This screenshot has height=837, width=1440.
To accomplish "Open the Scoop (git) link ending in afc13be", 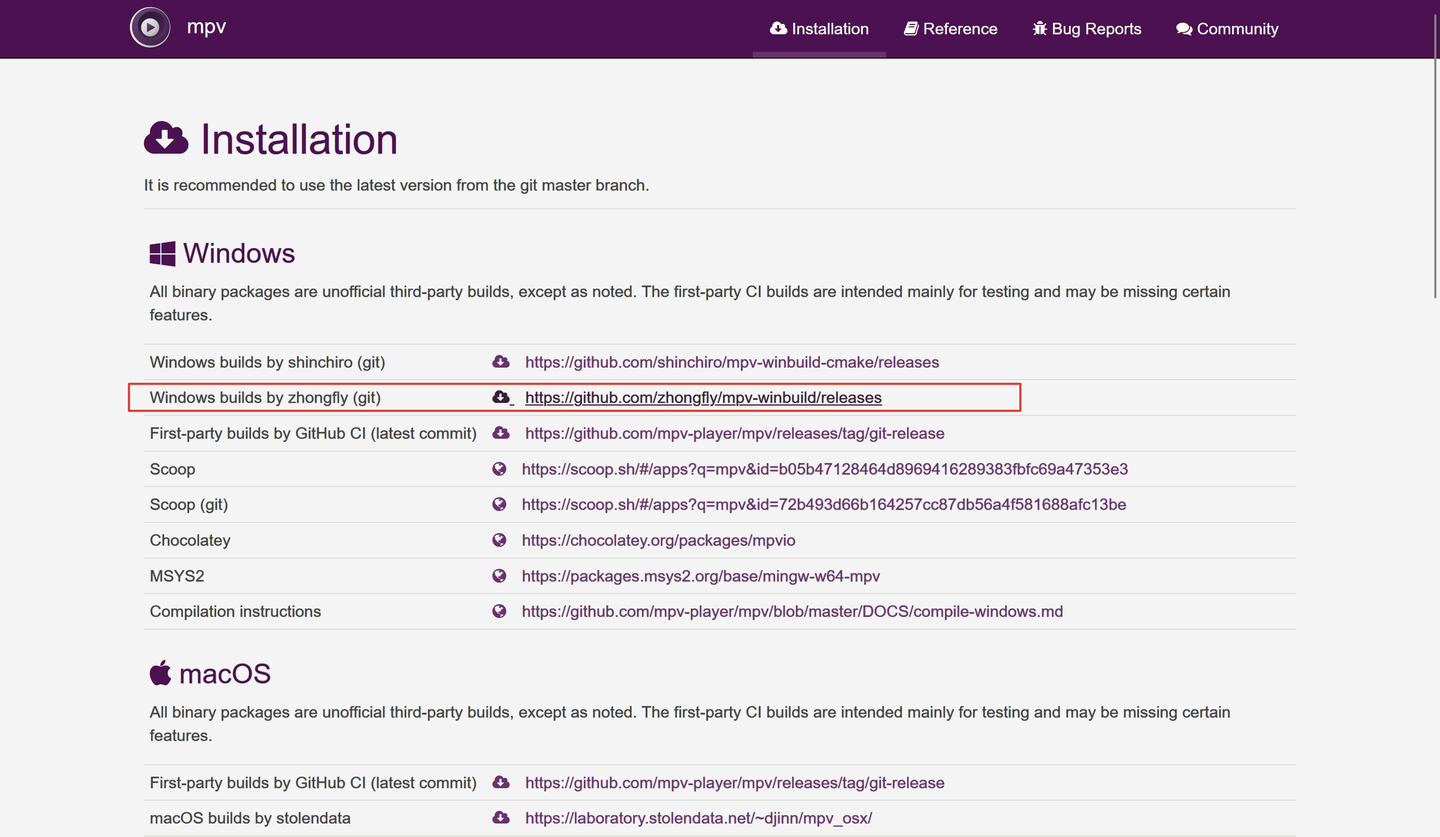I will click(x=824, y=505).
